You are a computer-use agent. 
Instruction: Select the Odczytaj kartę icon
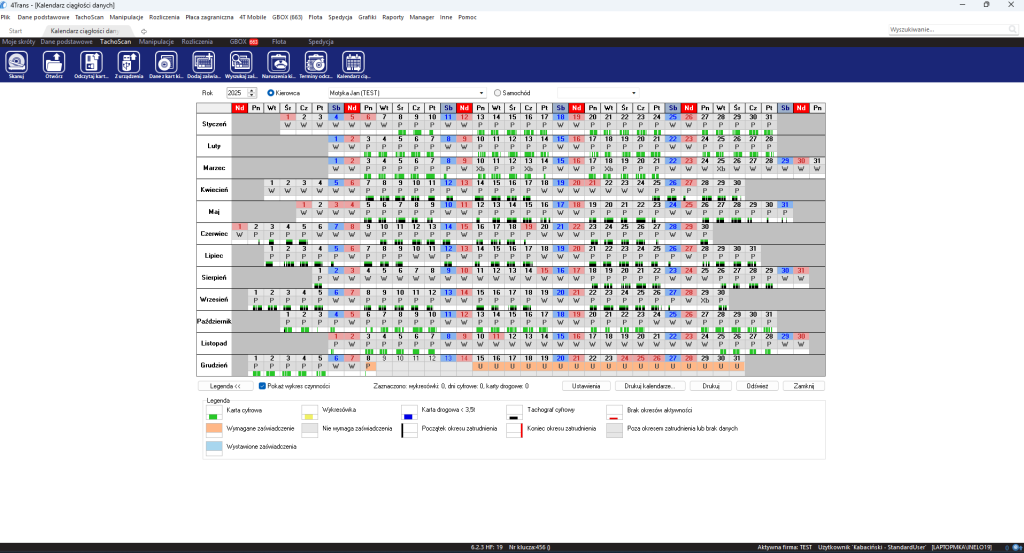[91, 65]
